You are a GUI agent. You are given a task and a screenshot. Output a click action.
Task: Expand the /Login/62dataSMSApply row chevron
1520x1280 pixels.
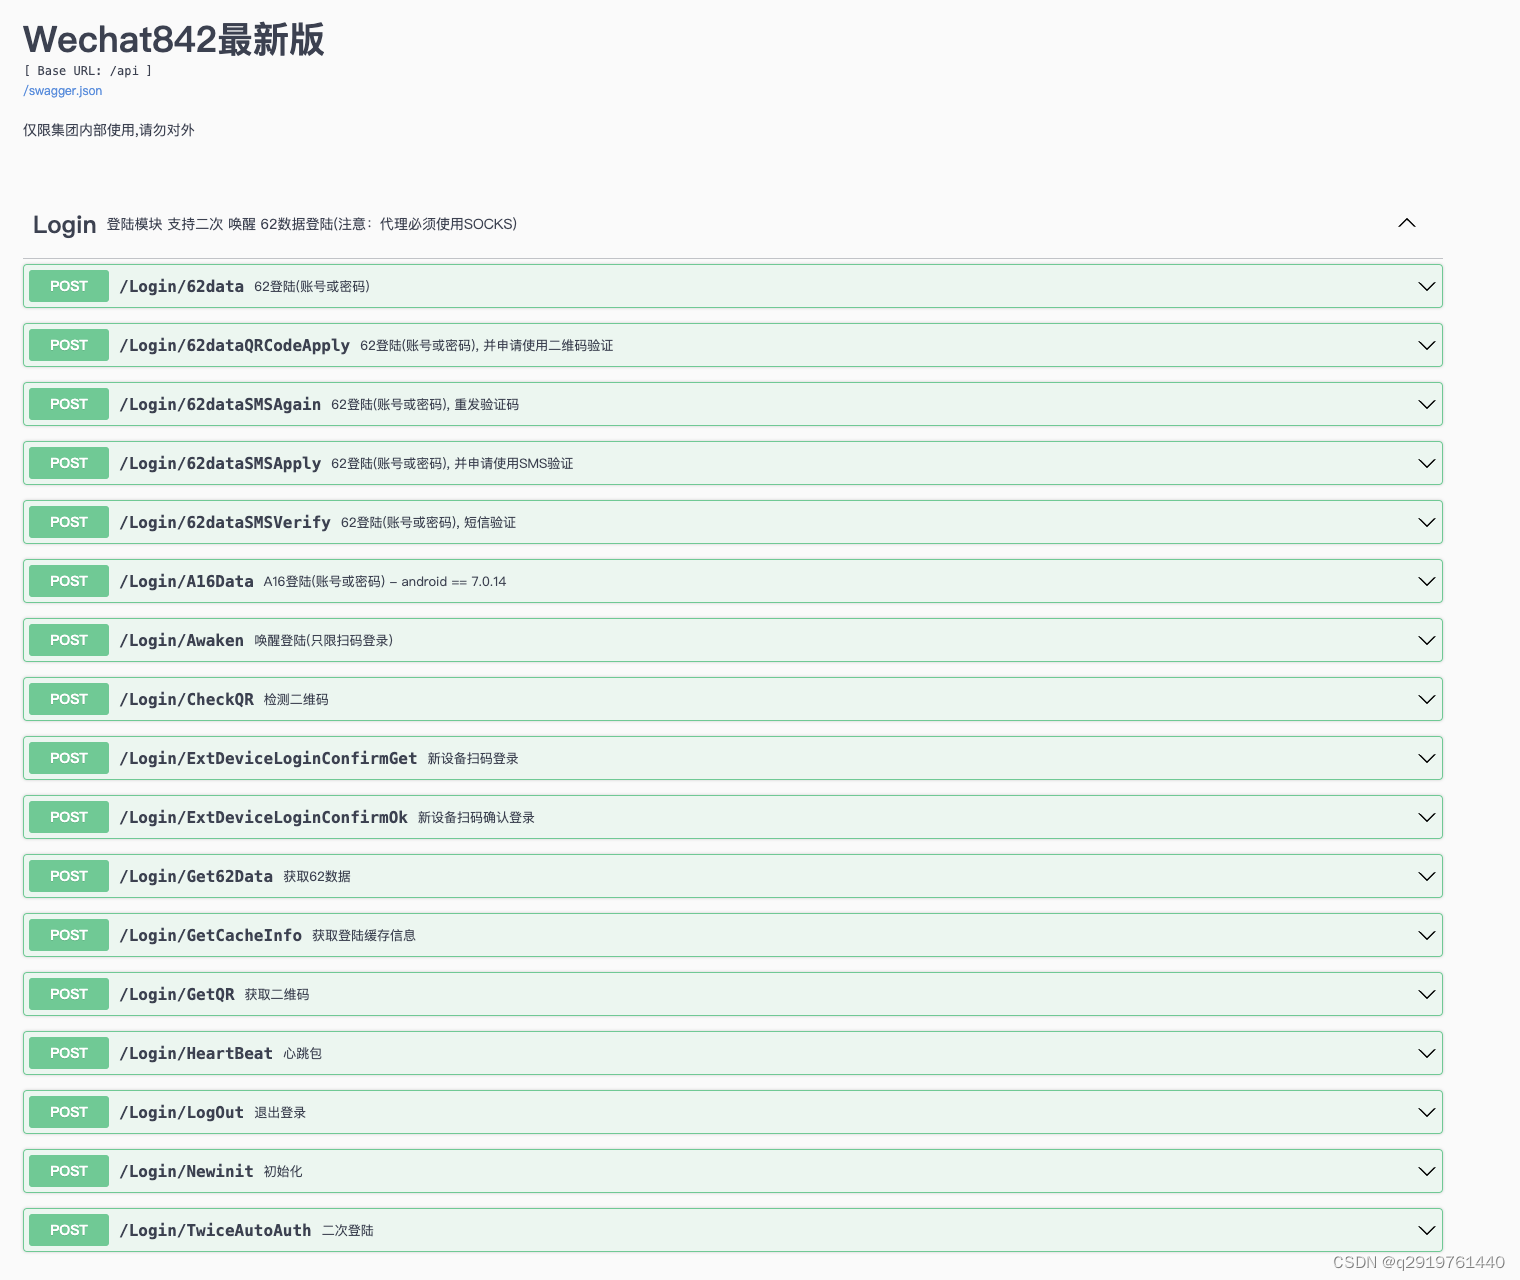pyautogui.click(x=1427, y=463)
